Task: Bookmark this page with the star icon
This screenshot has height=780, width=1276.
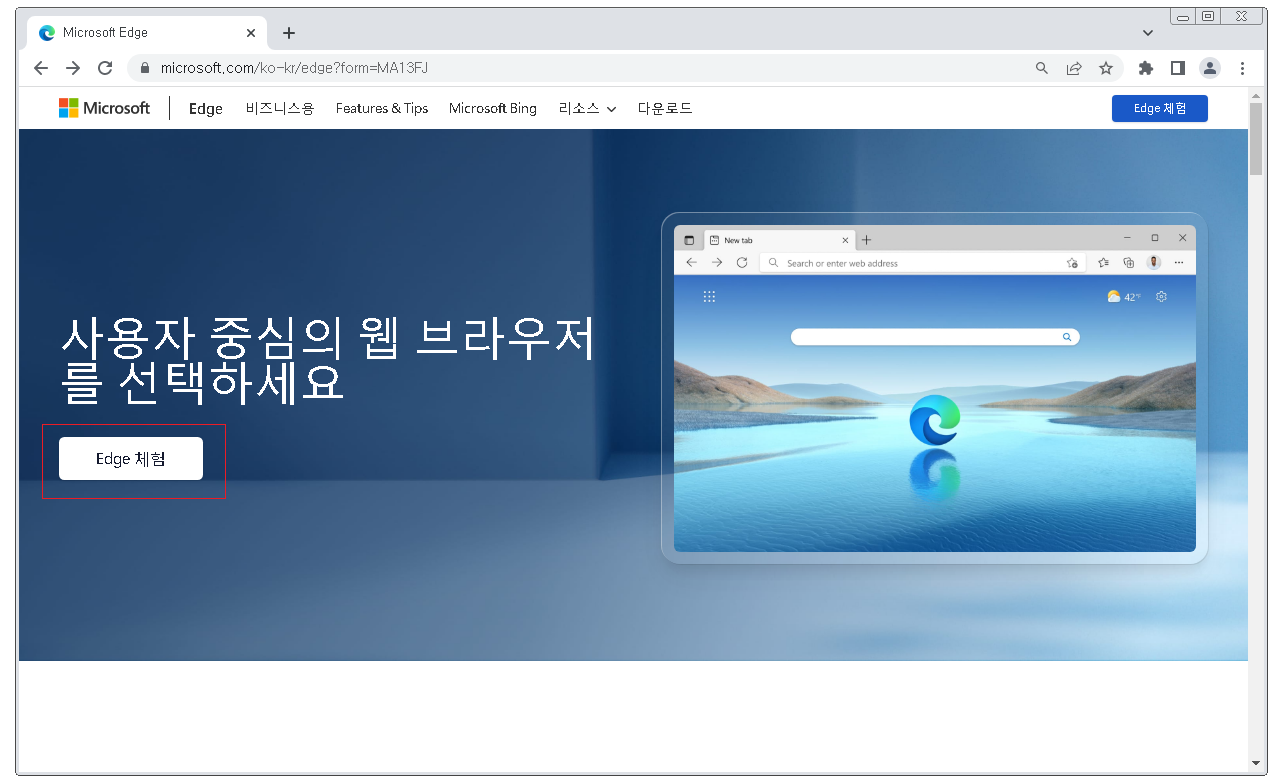Action: [x=1106, y=68]
